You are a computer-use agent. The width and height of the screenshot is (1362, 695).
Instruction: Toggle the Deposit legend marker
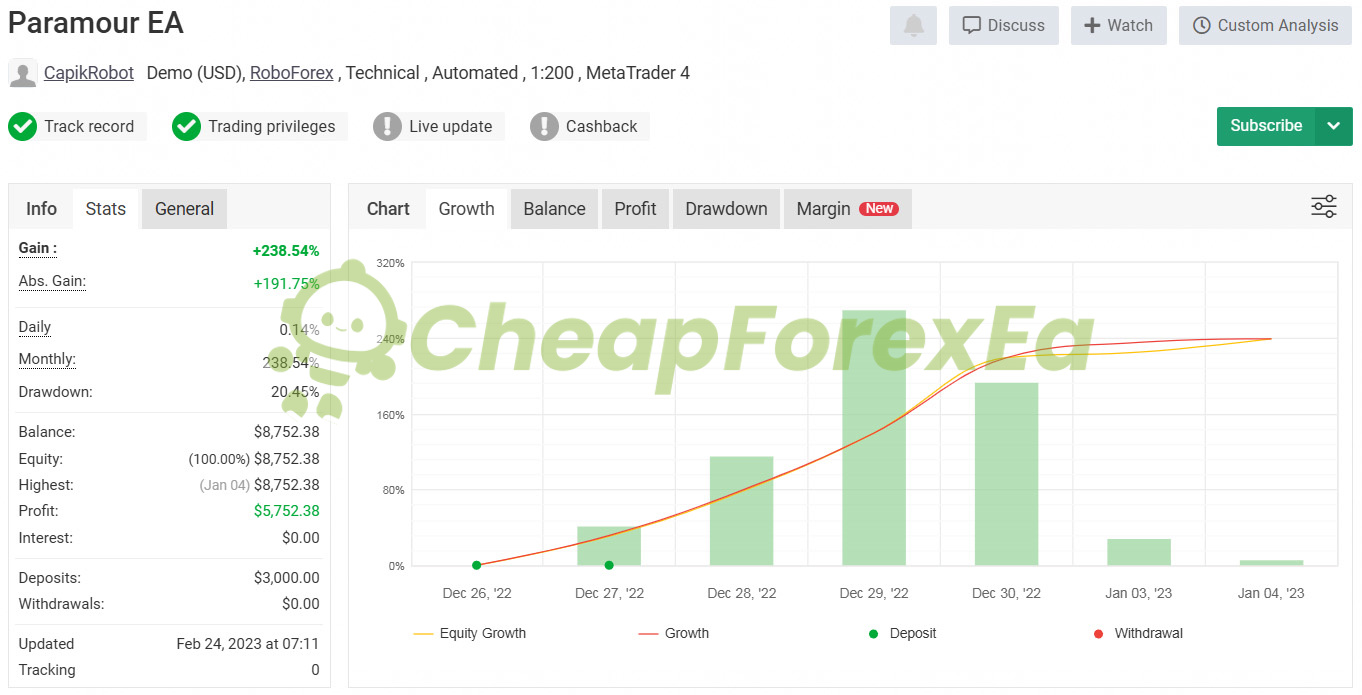pos(903,634)
